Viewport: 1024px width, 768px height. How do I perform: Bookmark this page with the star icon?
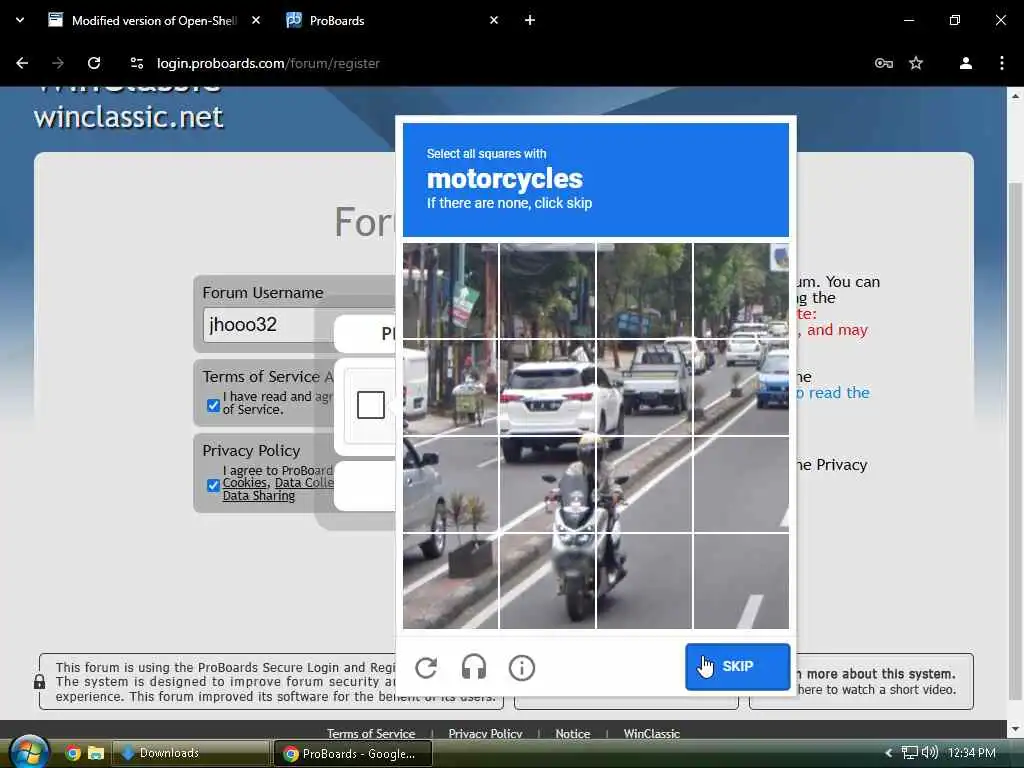[916, 63]
